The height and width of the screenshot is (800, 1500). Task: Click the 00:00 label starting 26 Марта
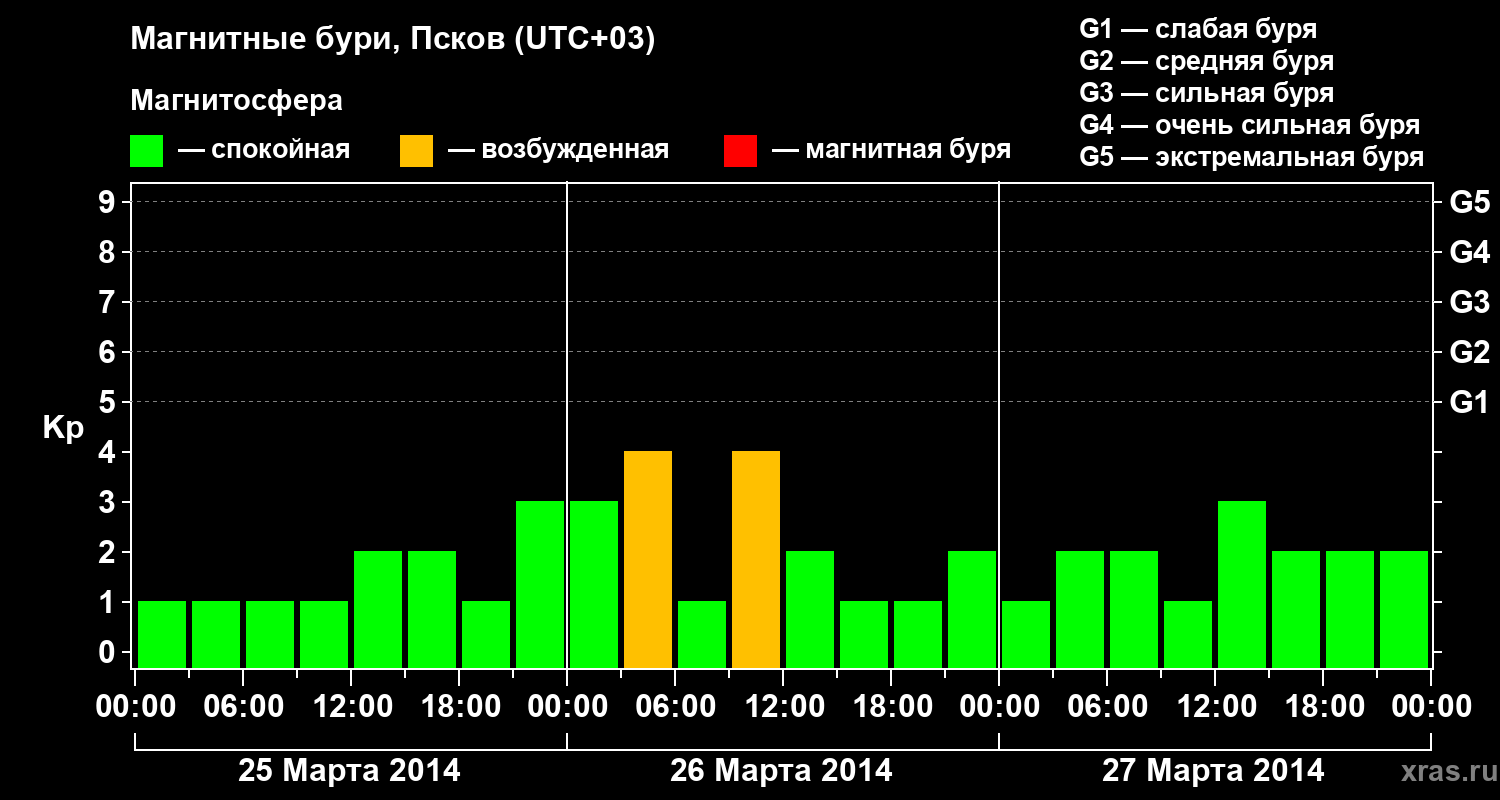569,707
